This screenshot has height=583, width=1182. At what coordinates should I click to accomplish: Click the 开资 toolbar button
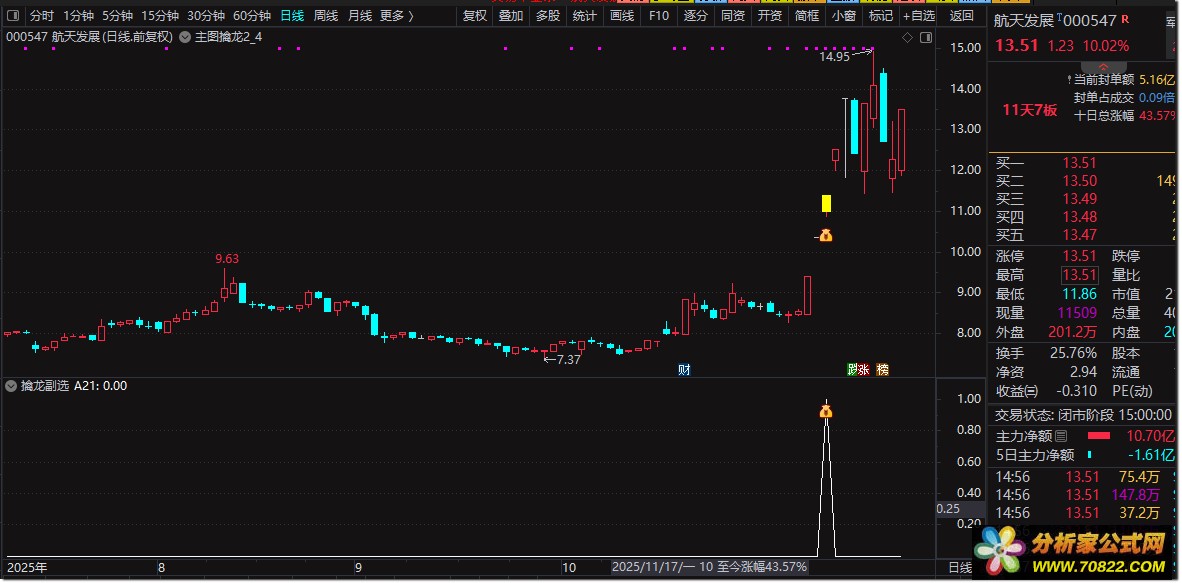(770, 15)
